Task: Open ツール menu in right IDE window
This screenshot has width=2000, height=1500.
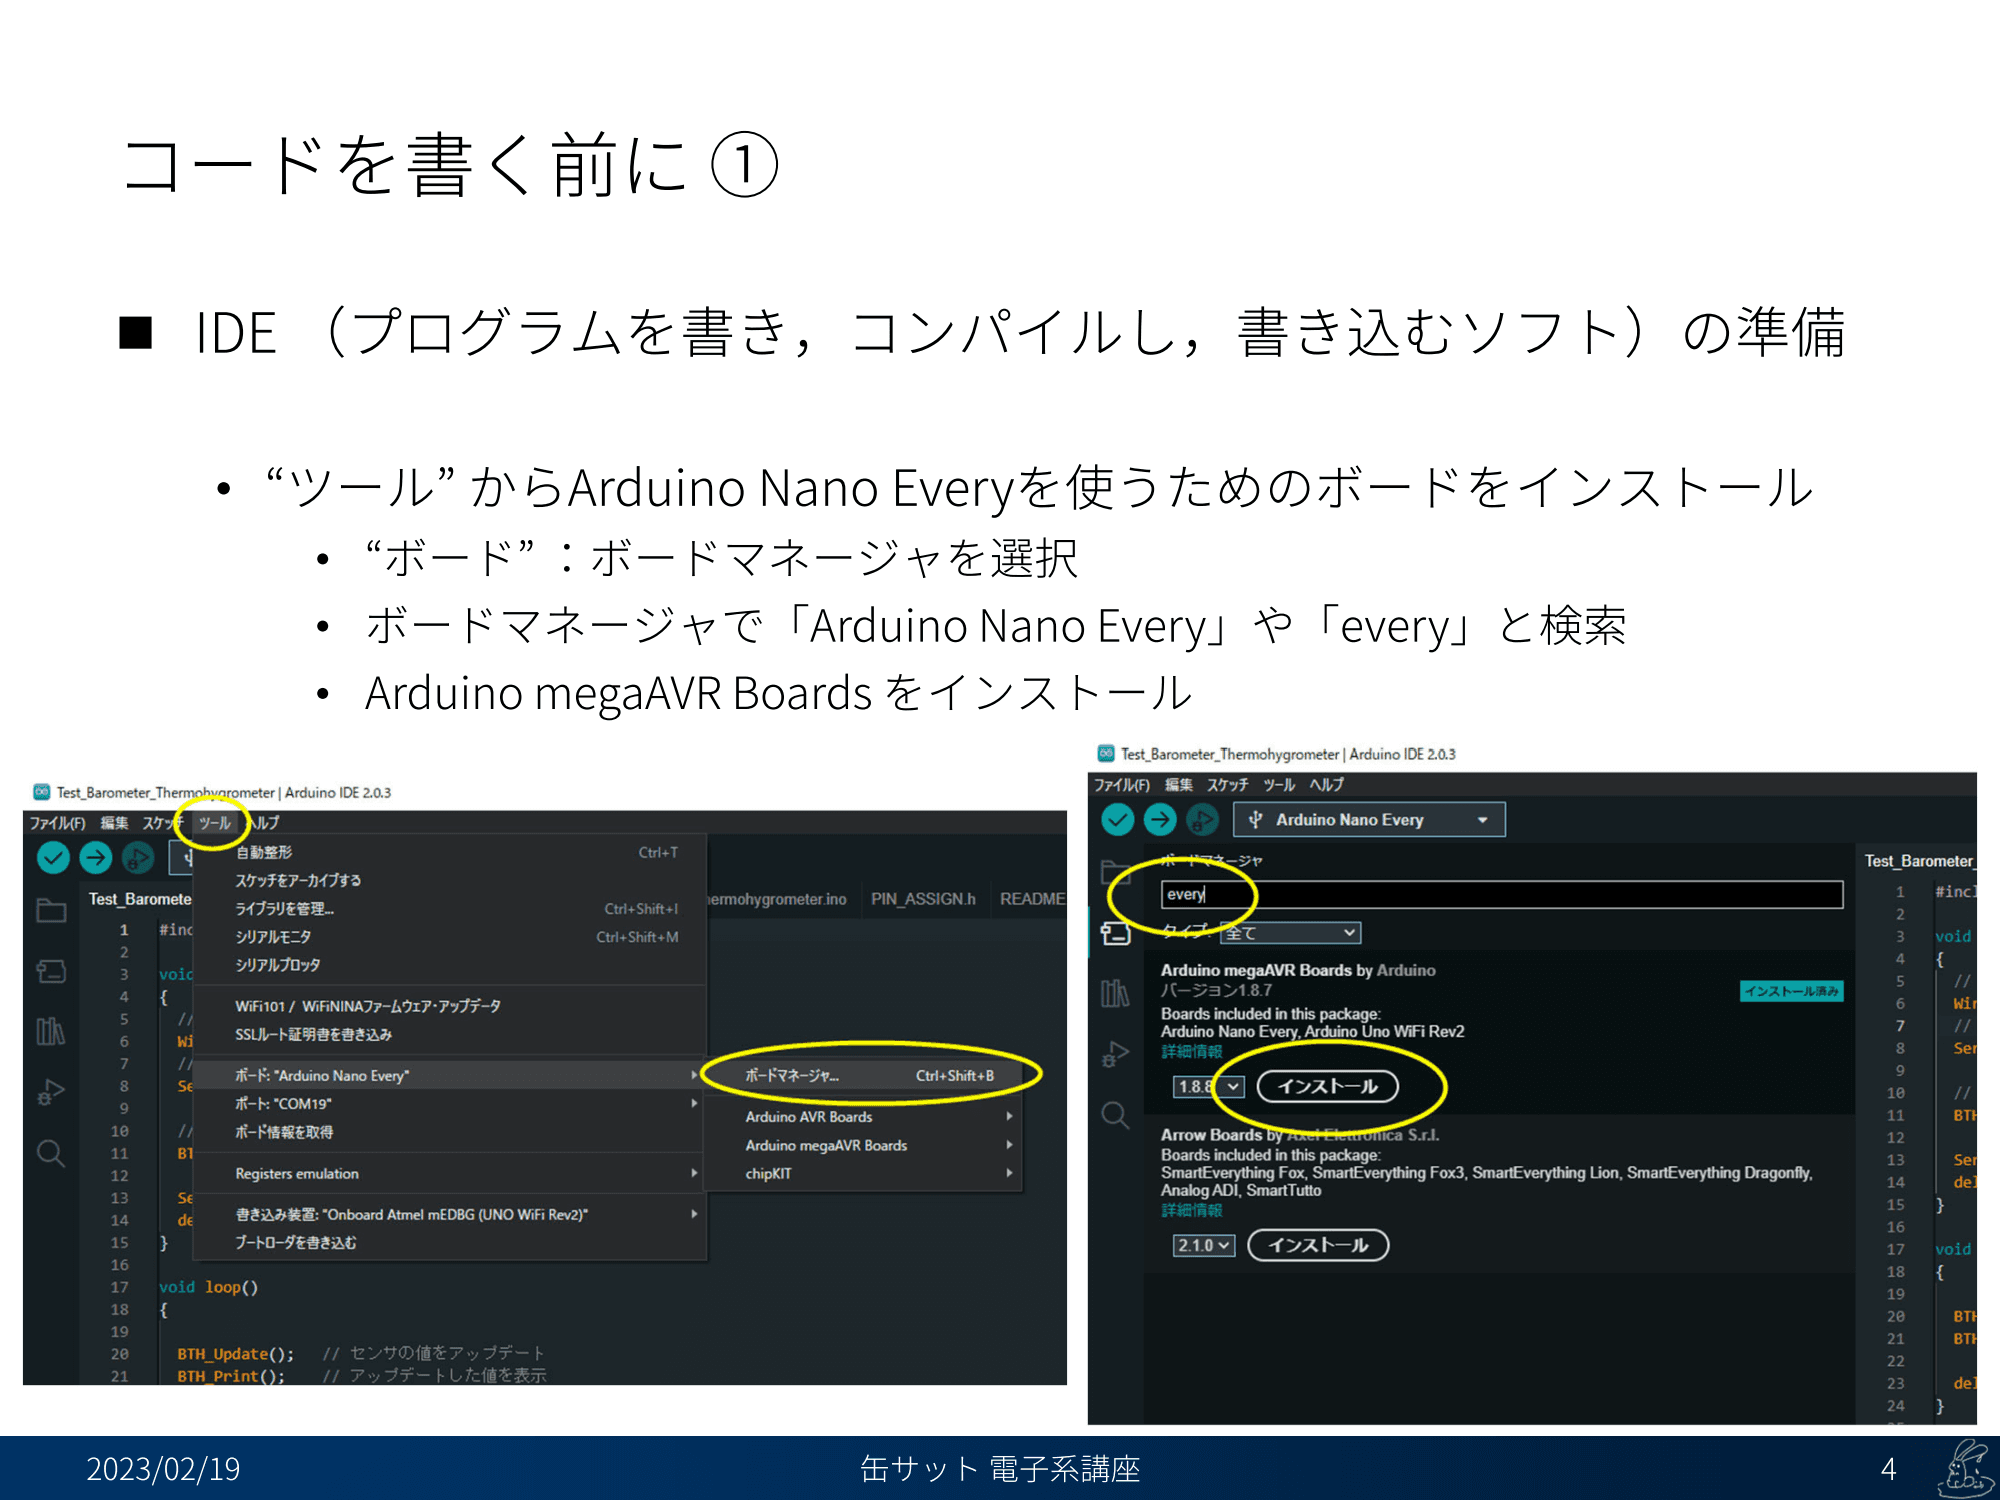Action: [x=1279, y=785]
